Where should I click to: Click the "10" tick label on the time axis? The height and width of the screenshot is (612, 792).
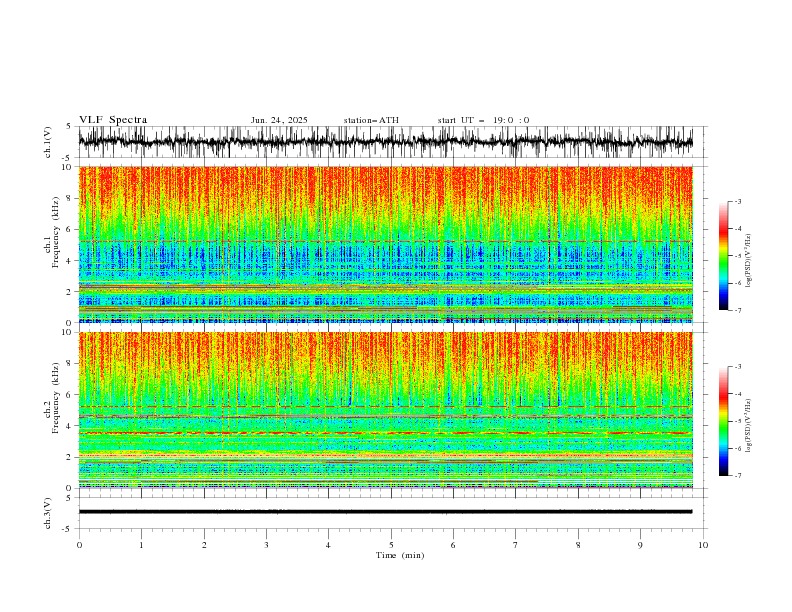[x=703, y=545]
